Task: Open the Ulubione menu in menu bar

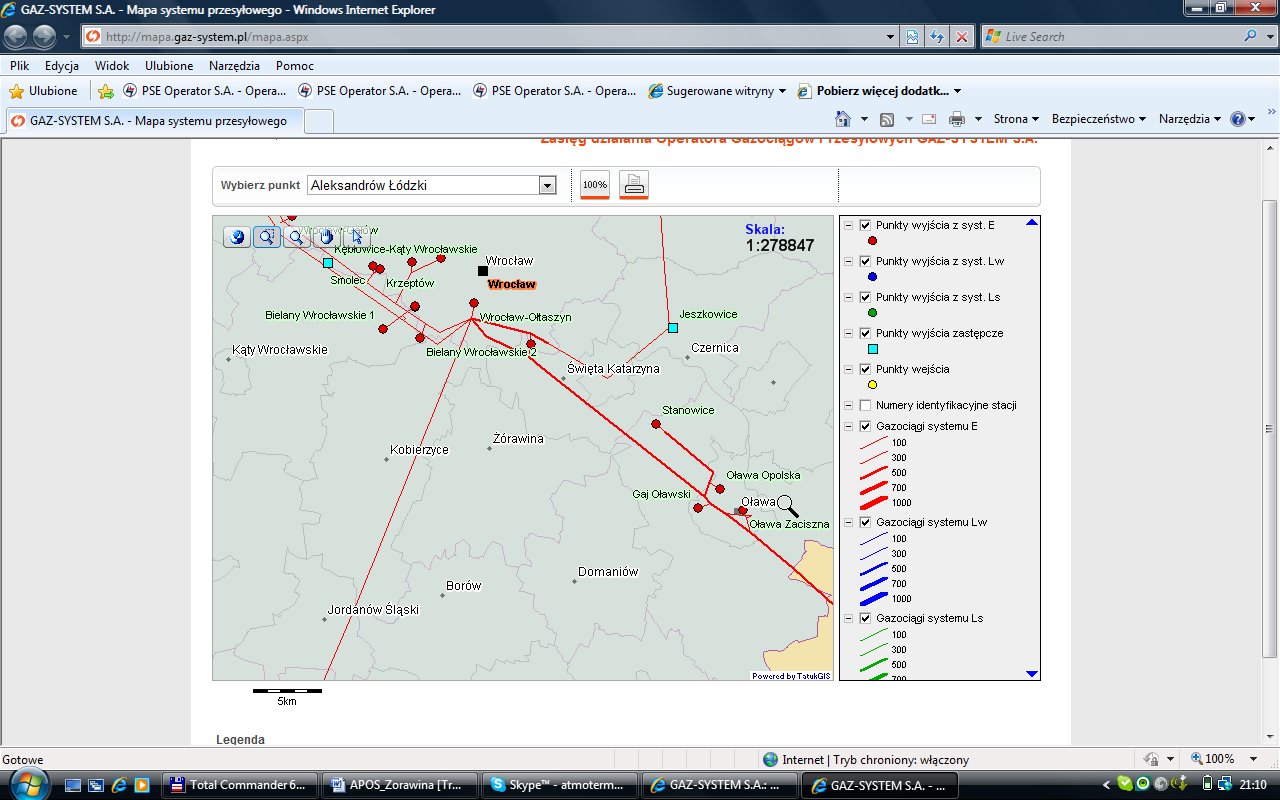Action: (x=169, y=65)
